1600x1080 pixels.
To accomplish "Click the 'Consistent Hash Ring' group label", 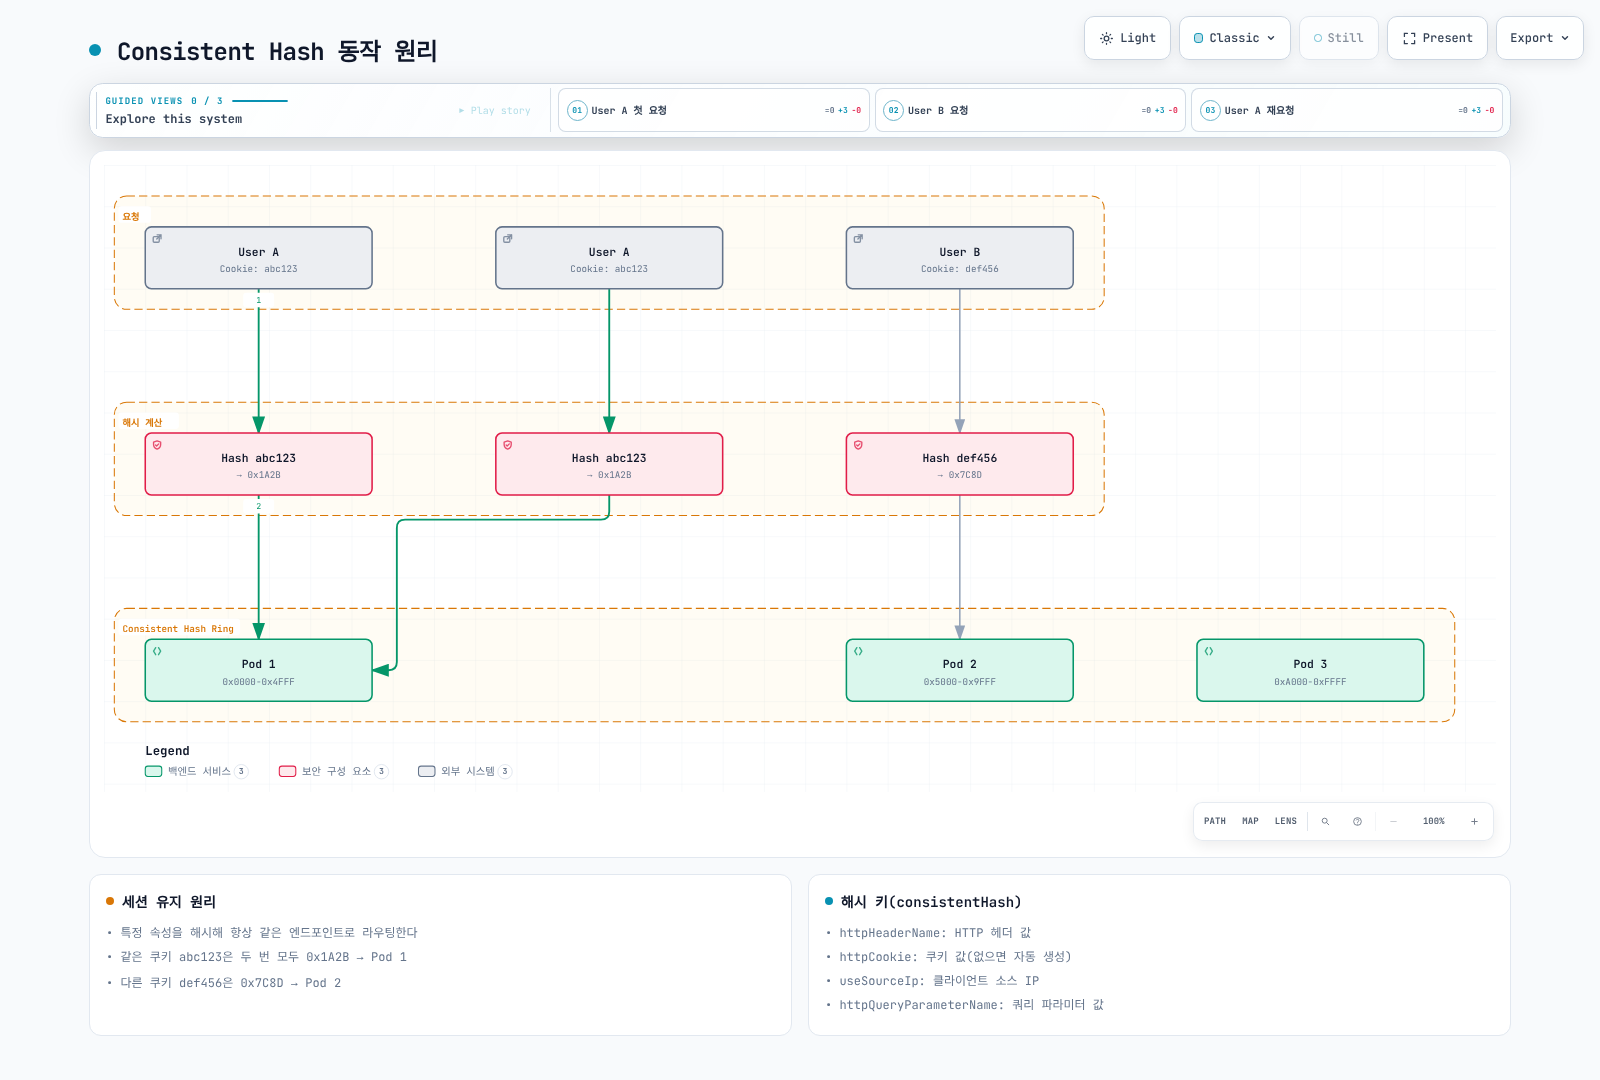I will point(178,629).
